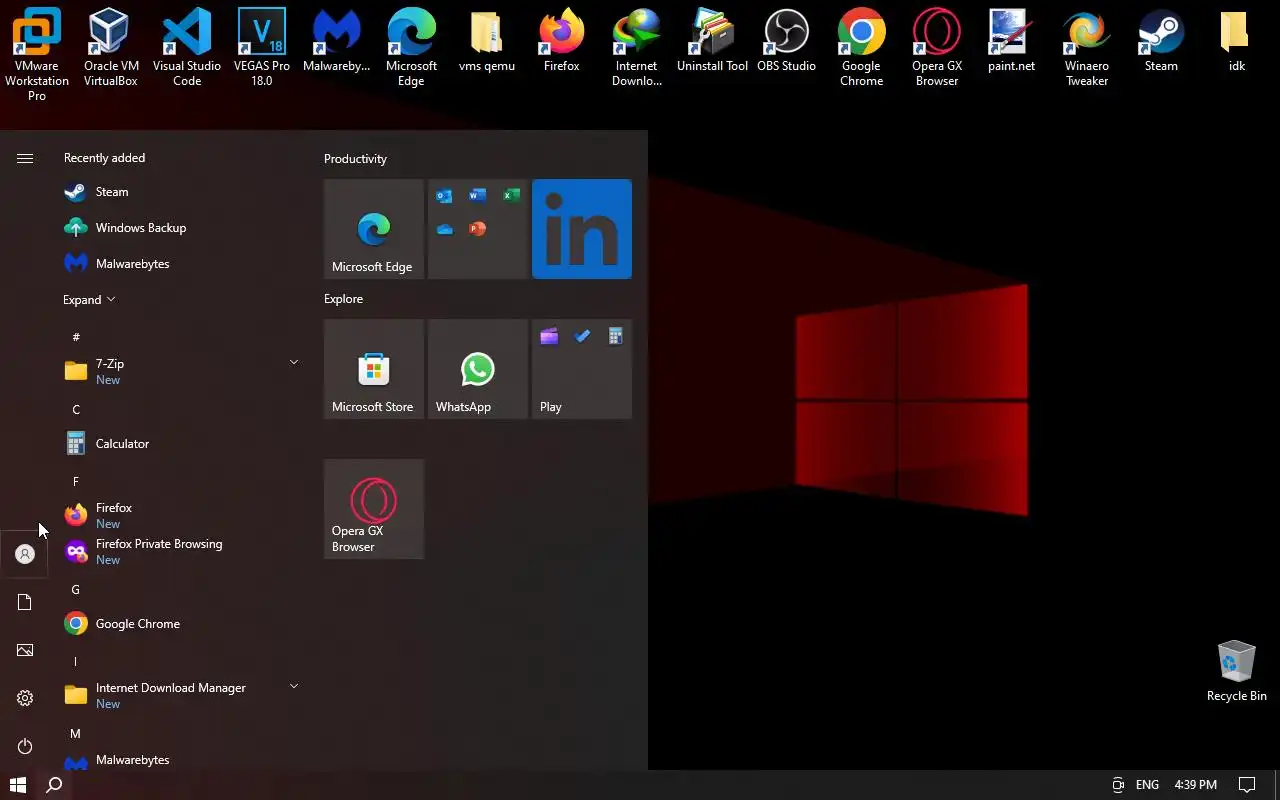
Task: Open Documents from Start sidebar
Action: pyautogui.click(x=25, y=602)
